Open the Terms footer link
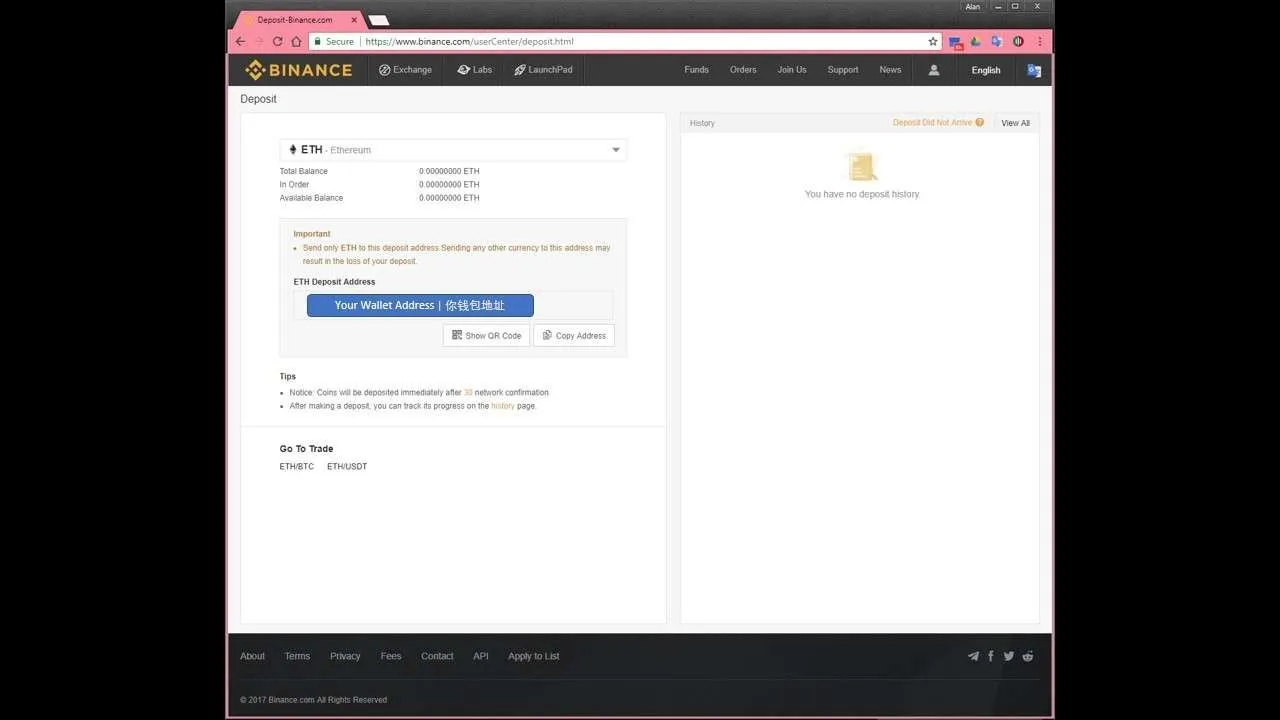 pyautogui.click(x=297, y=656)
